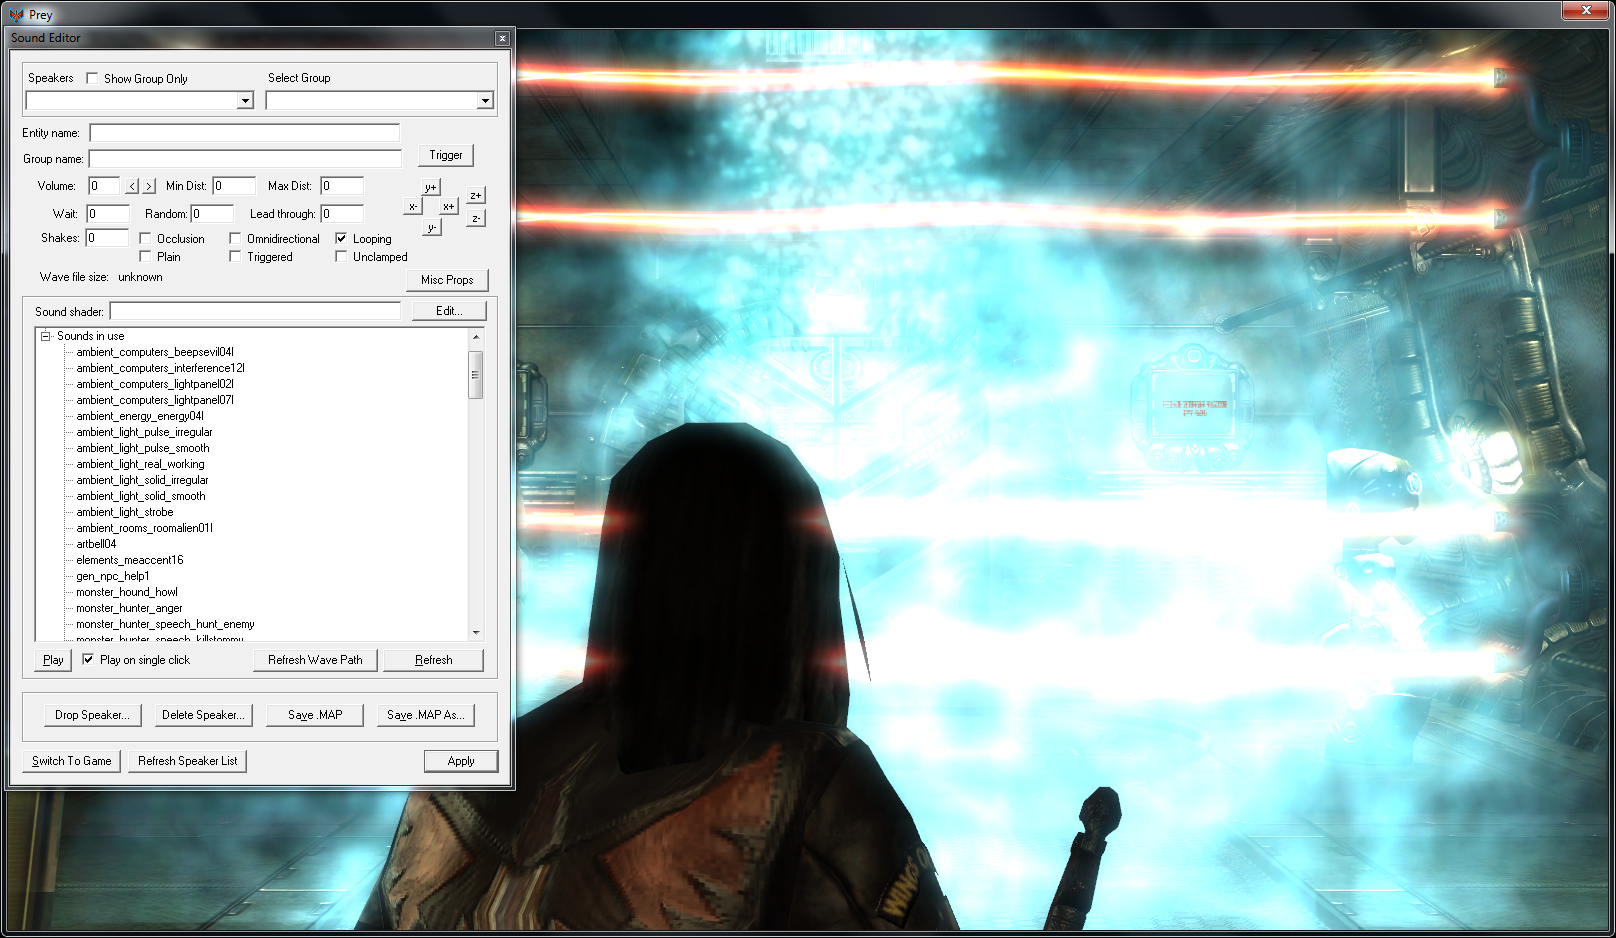The height and width of the screenshot is (938, 1616).
Task: Nudge speaker with x- button
Action: [412, 206]
